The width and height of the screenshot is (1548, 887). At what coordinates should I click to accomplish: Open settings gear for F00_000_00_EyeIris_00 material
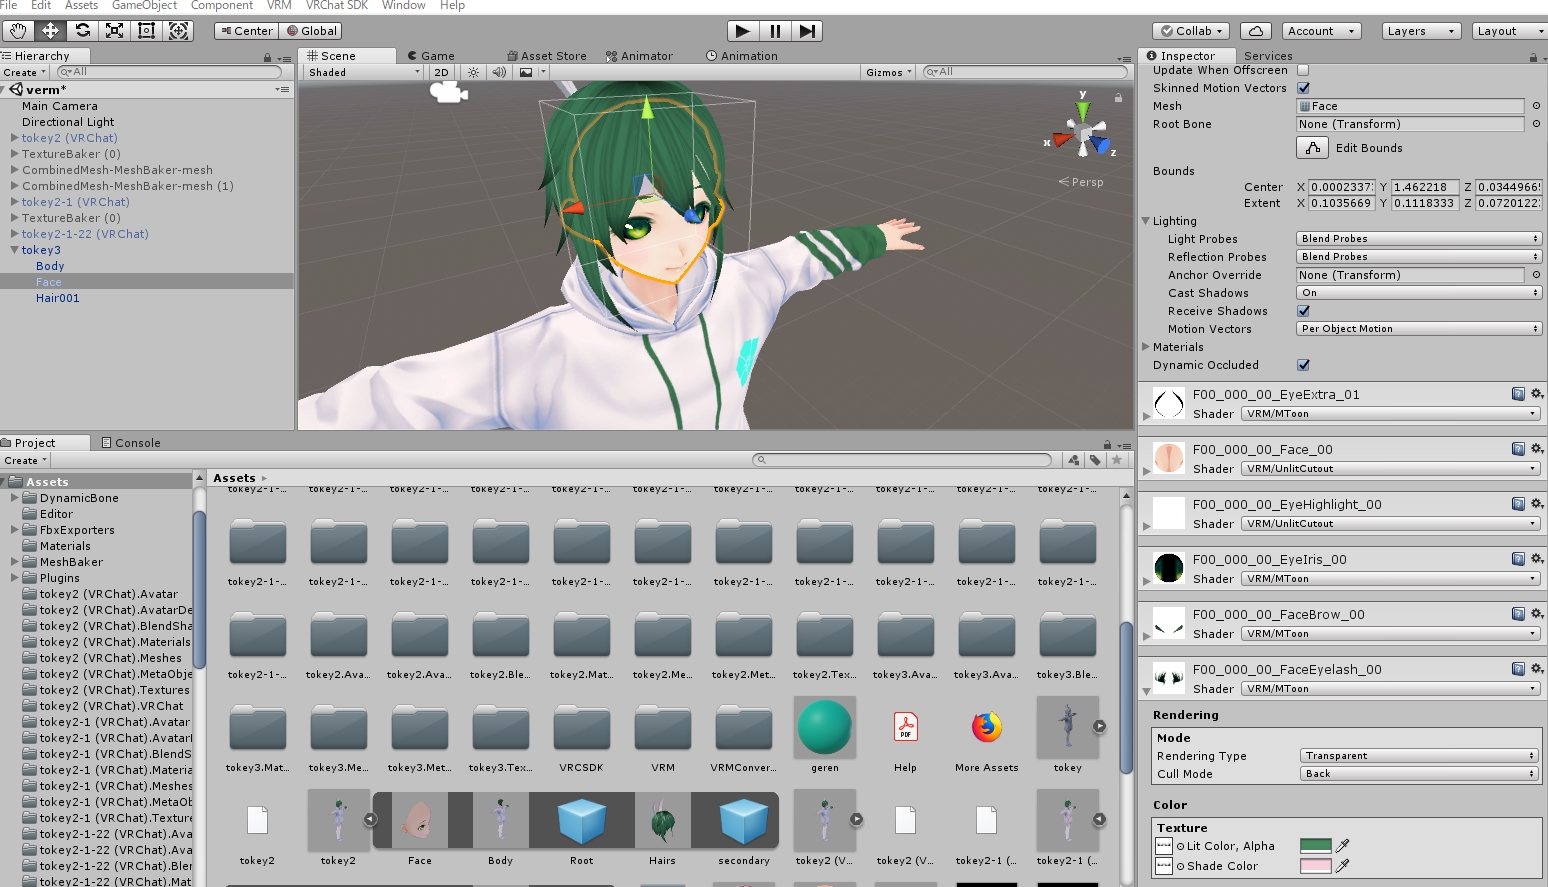coord(1537,559)
